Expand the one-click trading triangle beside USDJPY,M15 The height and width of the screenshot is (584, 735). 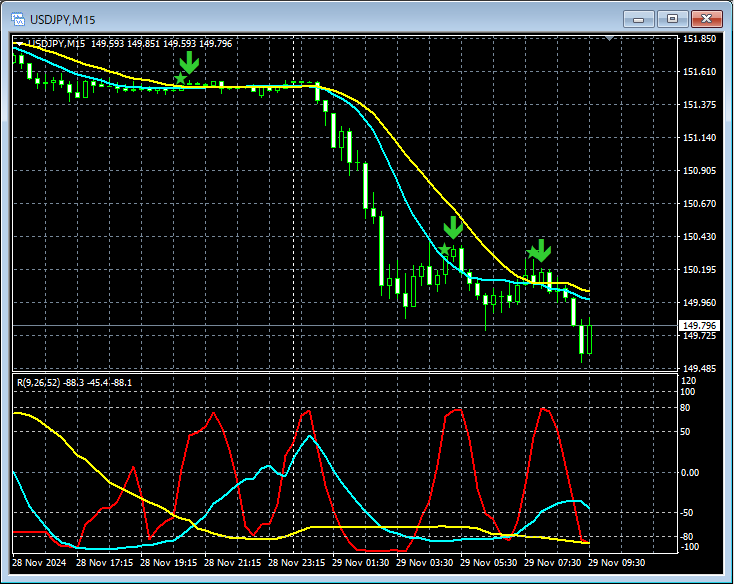[20, 44]
